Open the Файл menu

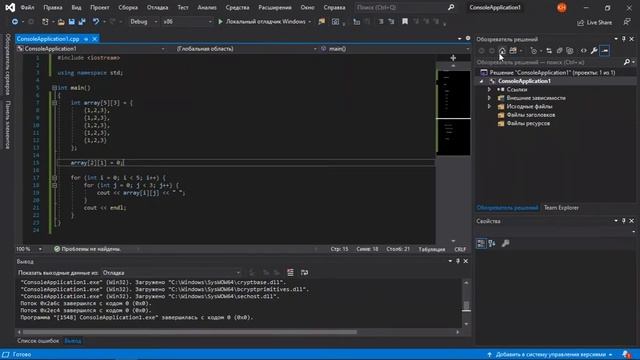27,7
